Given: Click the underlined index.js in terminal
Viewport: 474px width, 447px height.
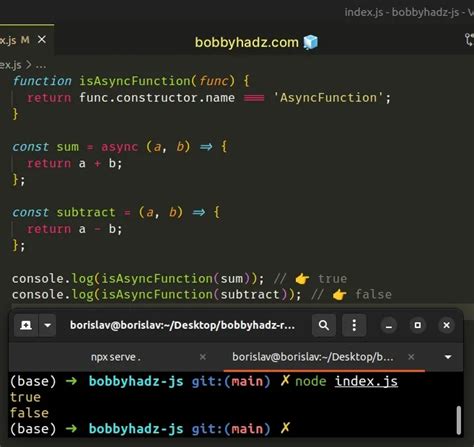Looking at the screenshot, I should (366, 381).
